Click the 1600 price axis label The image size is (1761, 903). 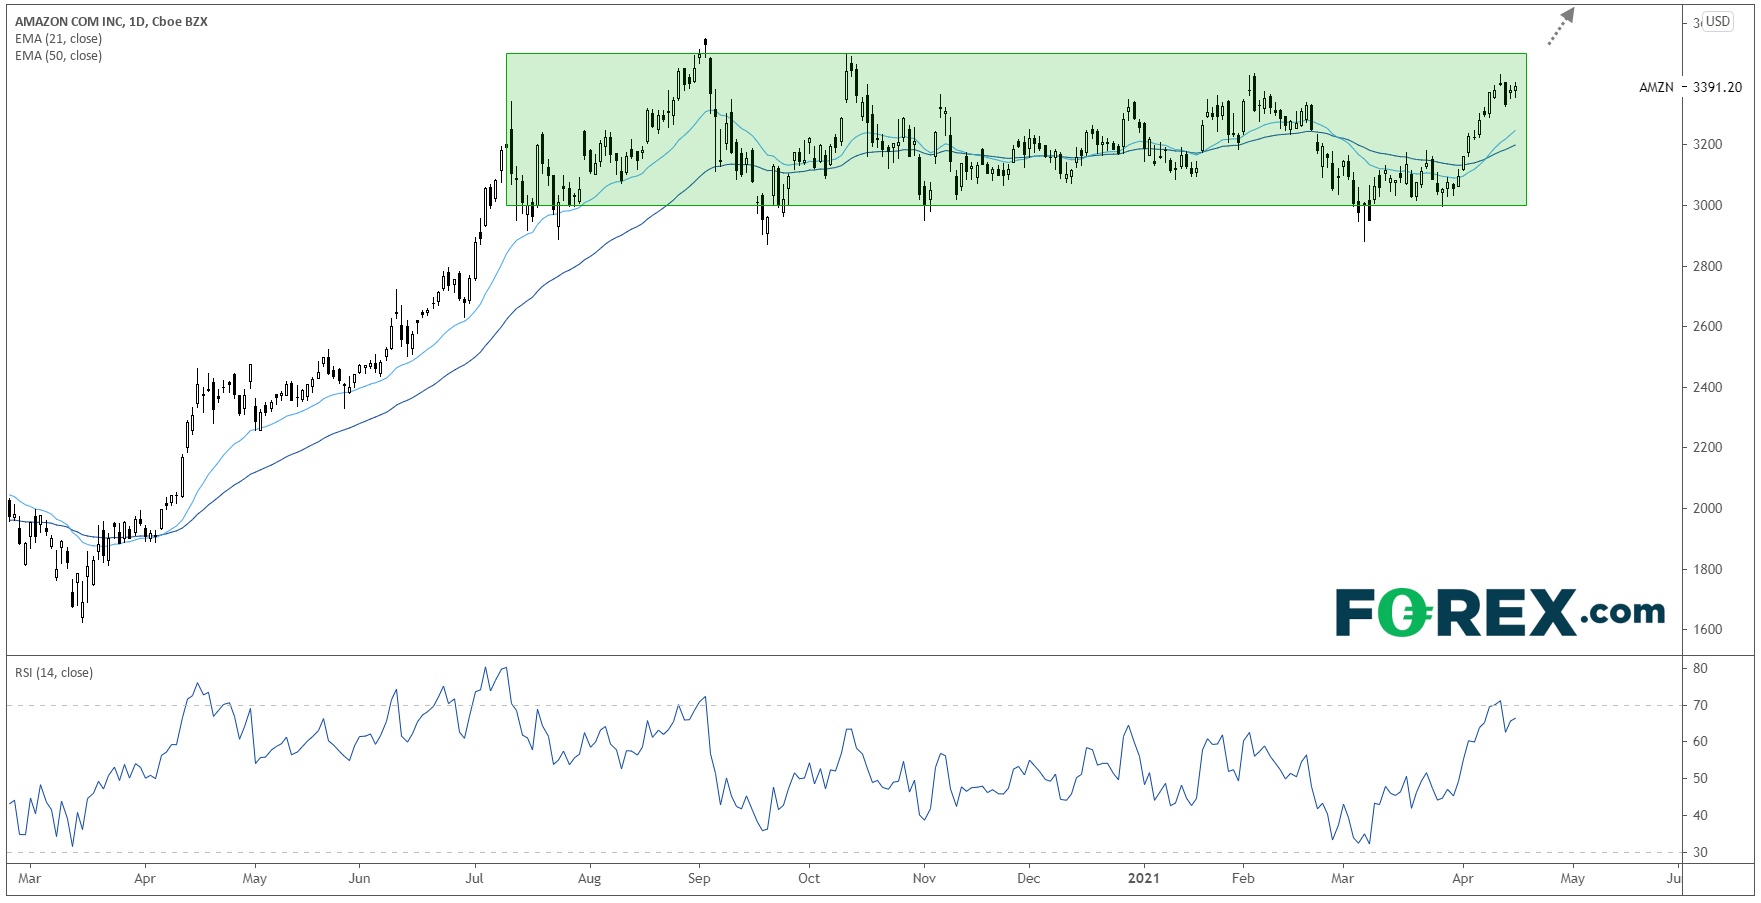tap(1707, 629)
